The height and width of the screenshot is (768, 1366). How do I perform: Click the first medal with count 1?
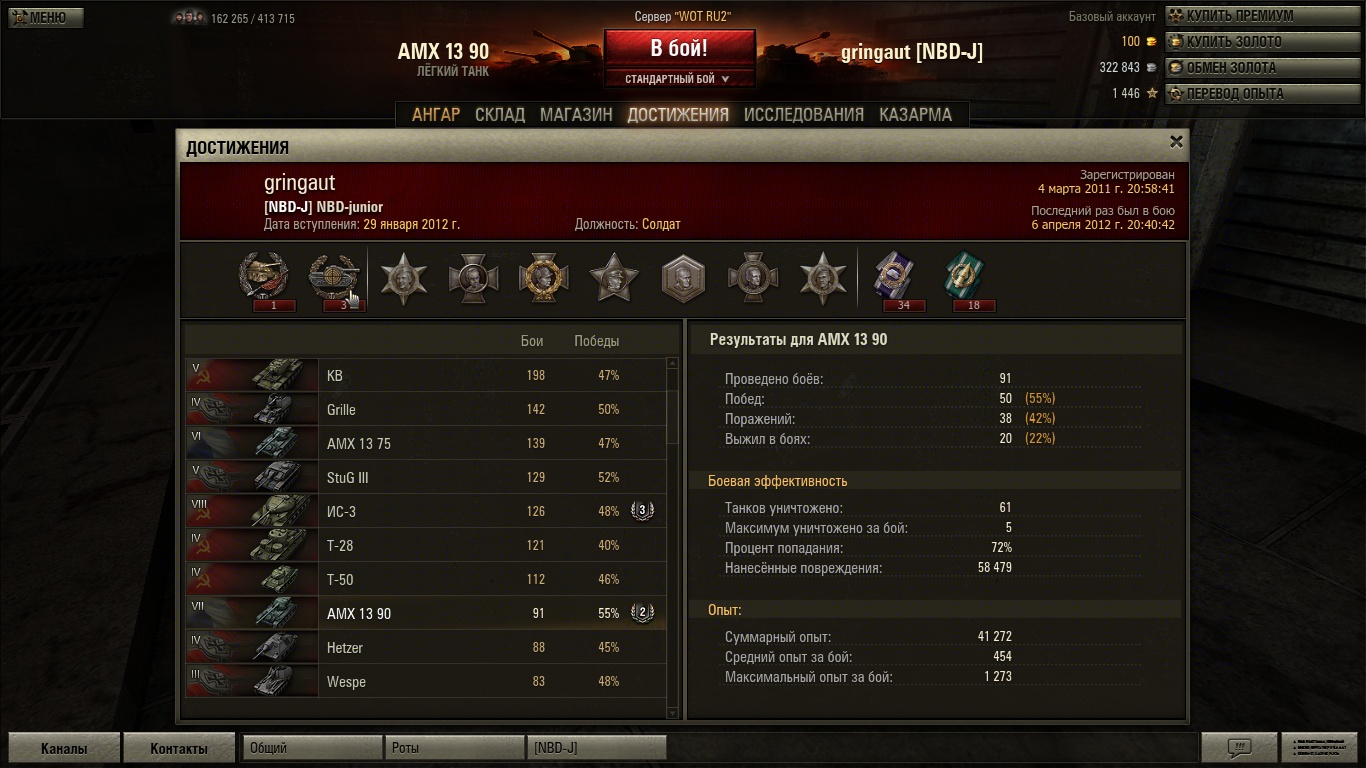click(264, 279)
